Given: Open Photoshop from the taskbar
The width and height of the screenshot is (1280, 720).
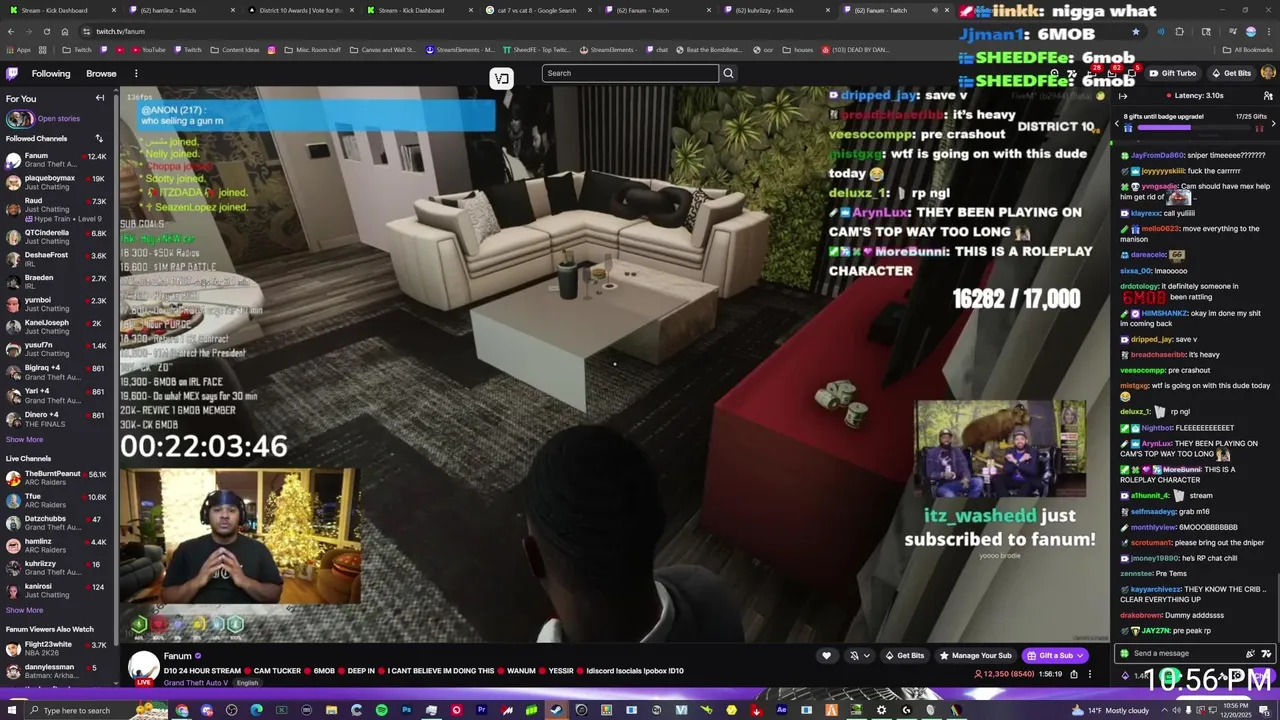Looking at the screenshot, I should (406, 710).
